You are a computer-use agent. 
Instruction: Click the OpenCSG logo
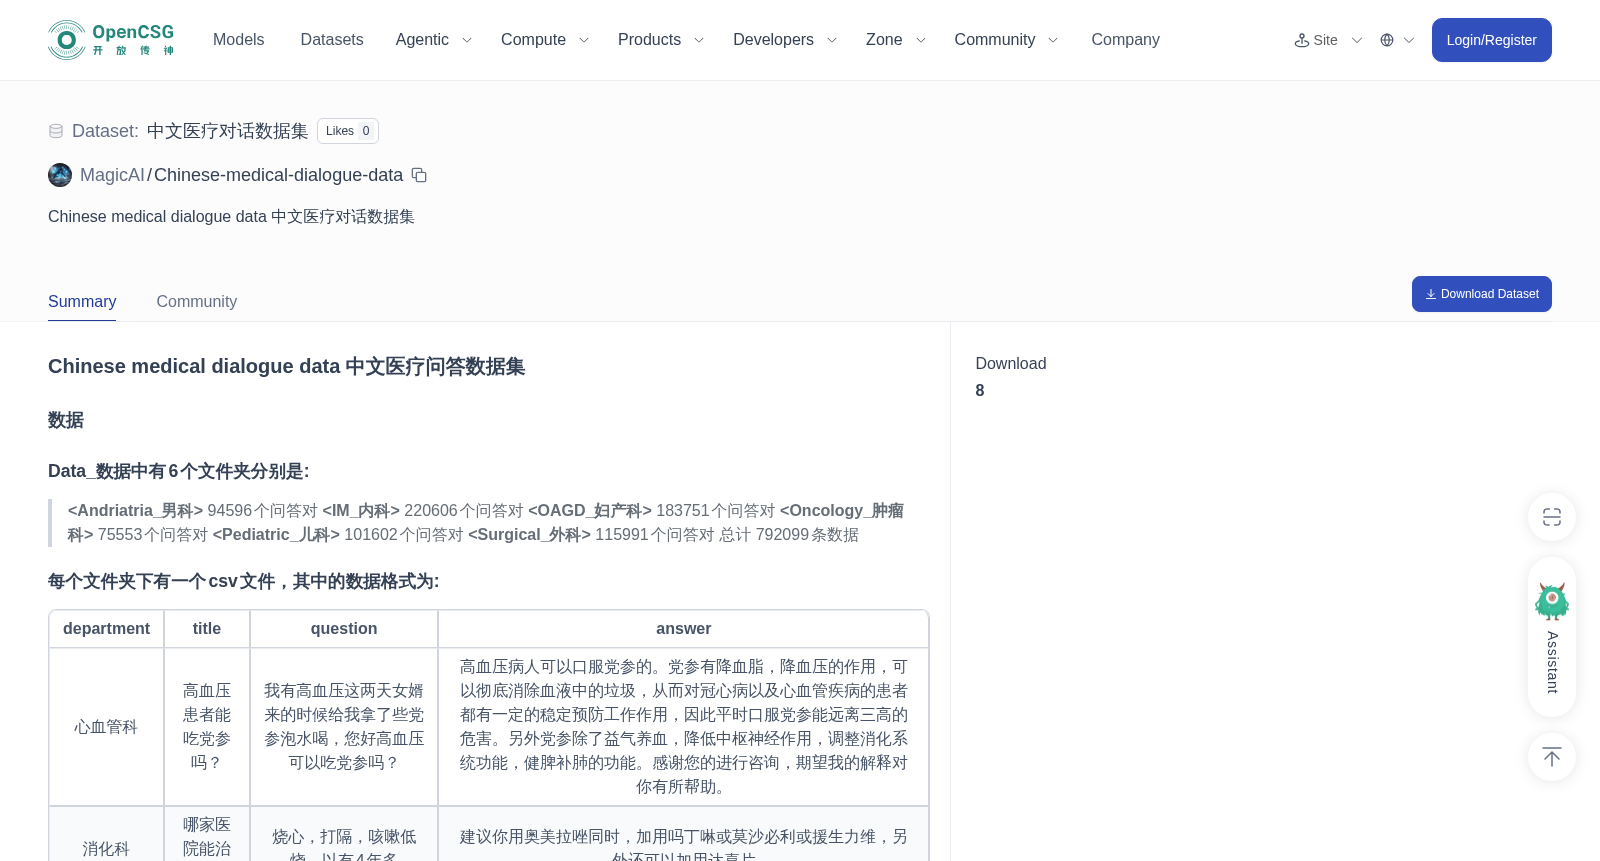click(x=111, y=40)
